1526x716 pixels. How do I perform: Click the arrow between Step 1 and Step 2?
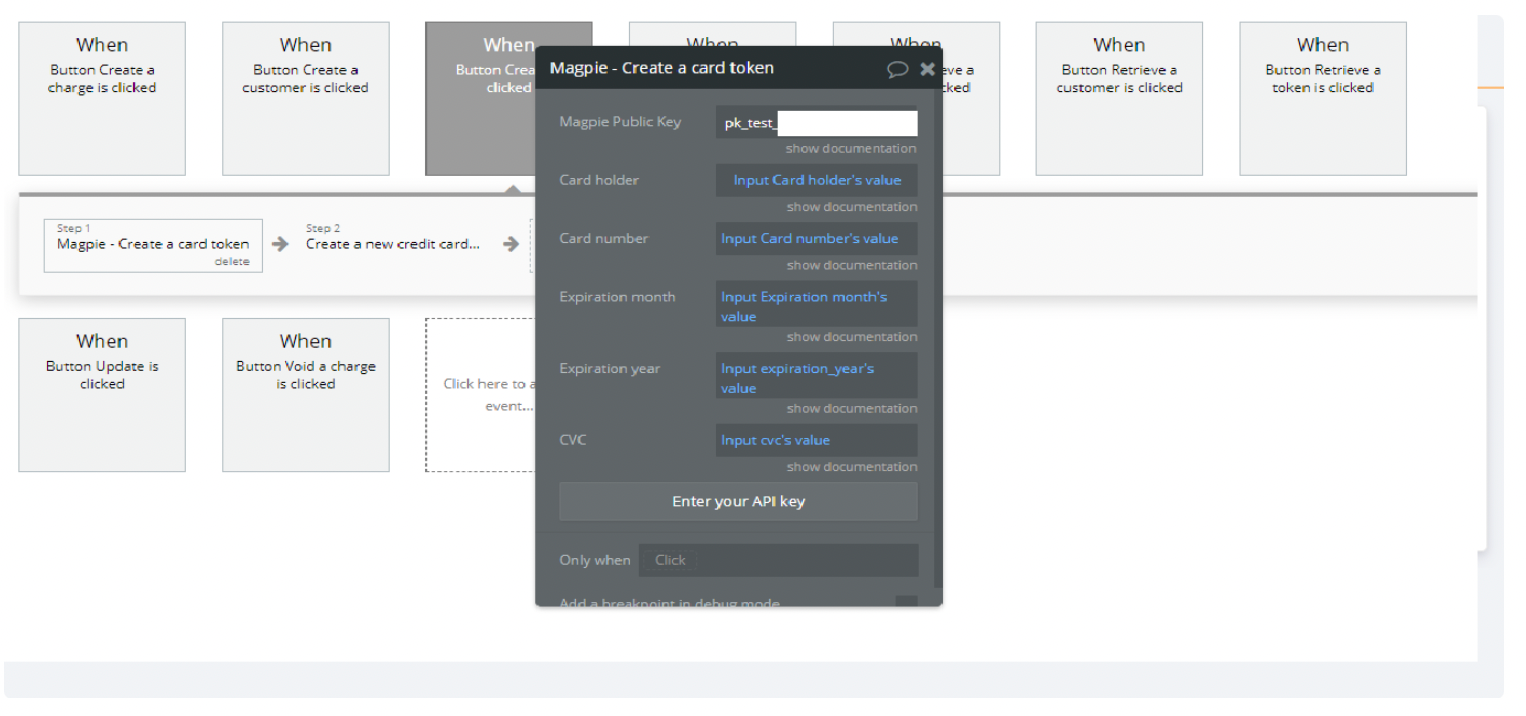point(281,244)
